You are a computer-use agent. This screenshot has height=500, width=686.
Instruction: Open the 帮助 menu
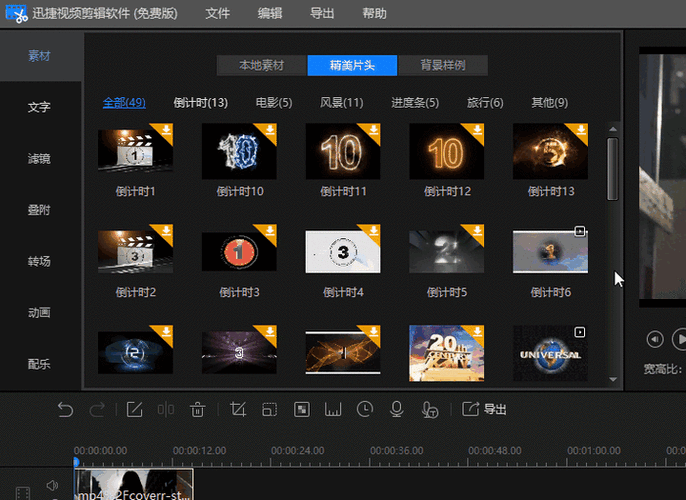[x=374, y=14]
